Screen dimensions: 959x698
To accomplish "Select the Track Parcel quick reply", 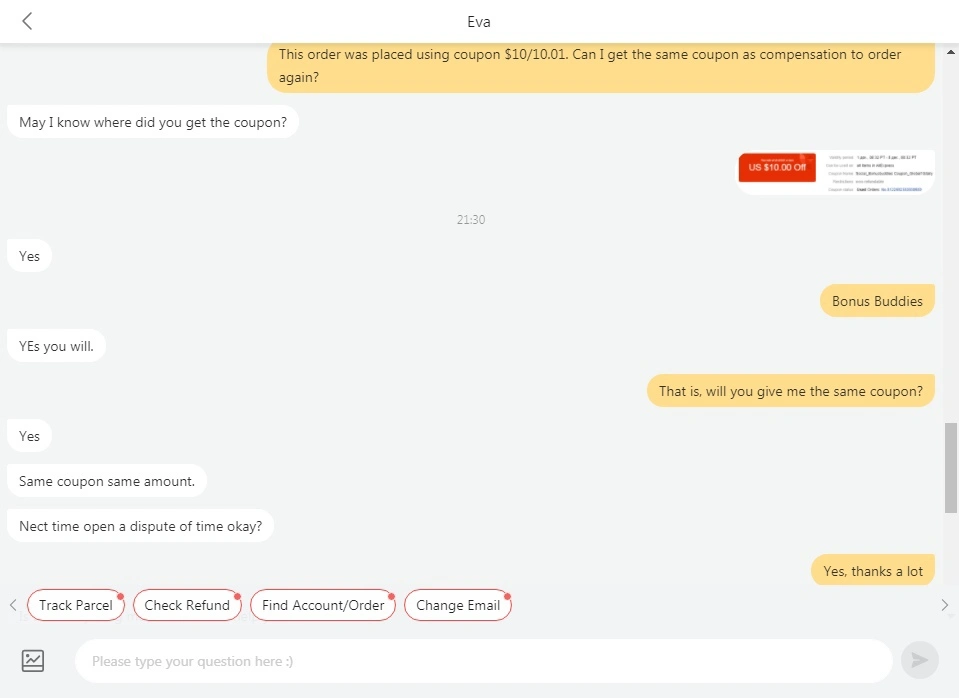I will tap(76, 605).
